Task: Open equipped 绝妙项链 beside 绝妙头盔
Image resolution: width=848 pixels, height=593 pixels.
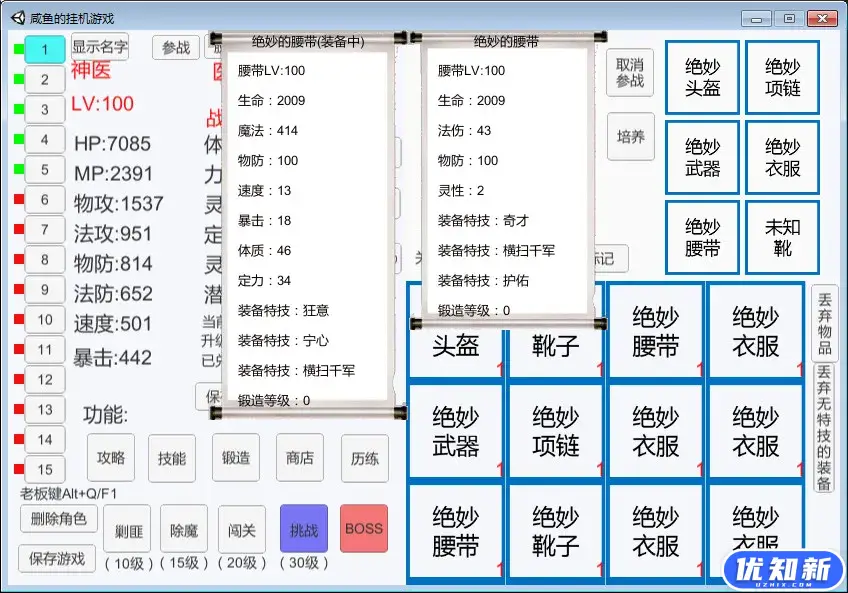Action: pyautogui.click(x=782, y=77)
